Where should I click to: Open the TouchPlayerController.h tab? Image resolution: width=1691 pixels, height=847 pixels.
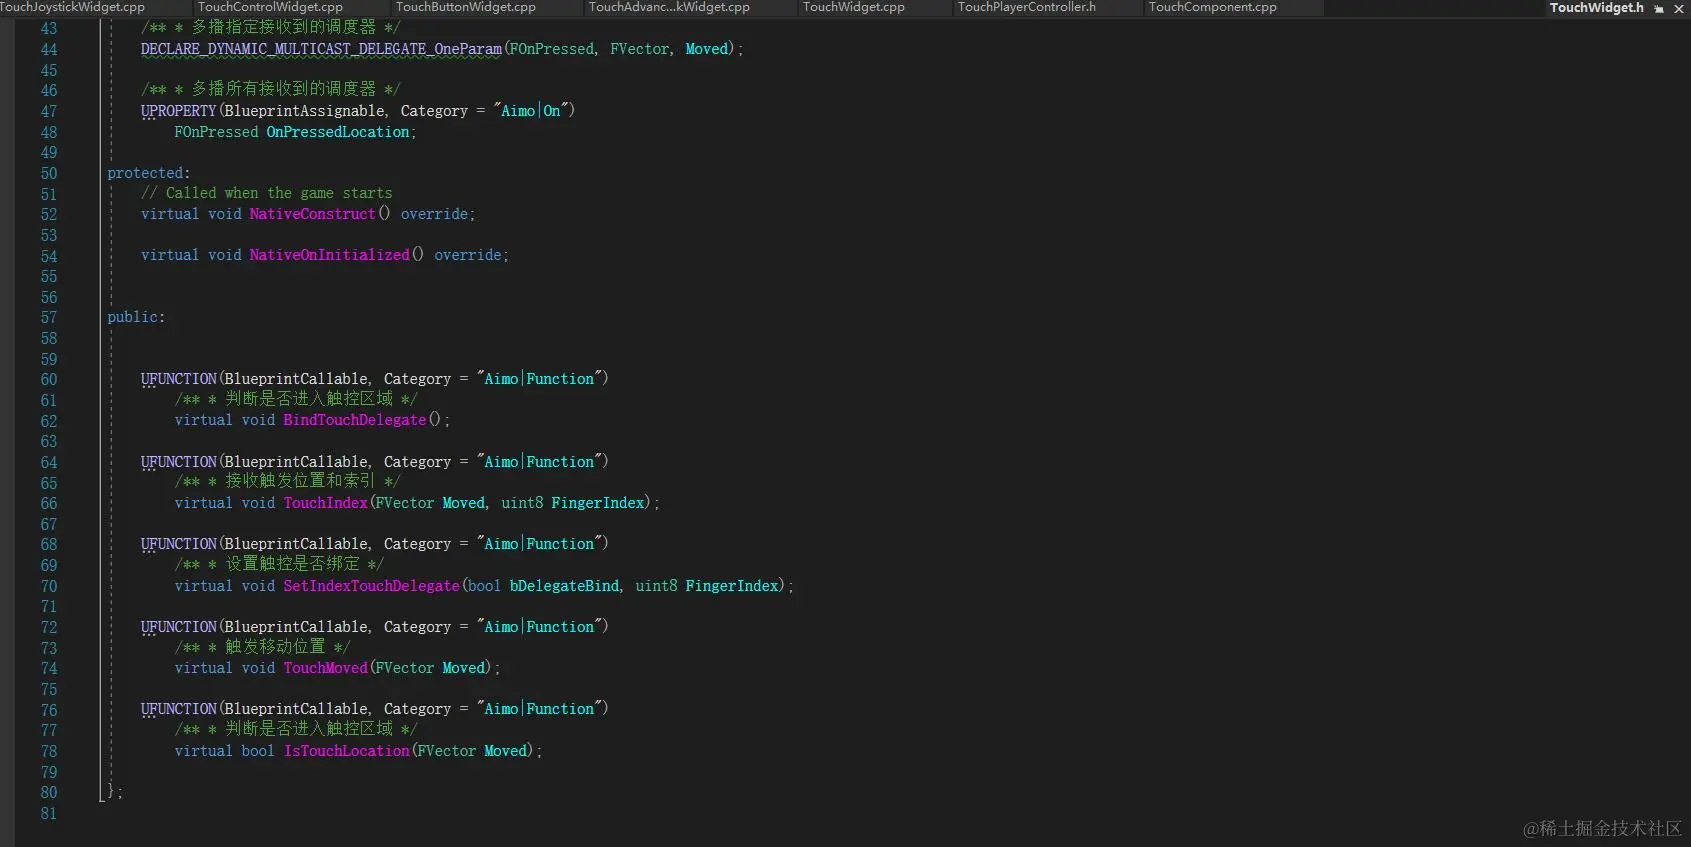pos(1026,7)
